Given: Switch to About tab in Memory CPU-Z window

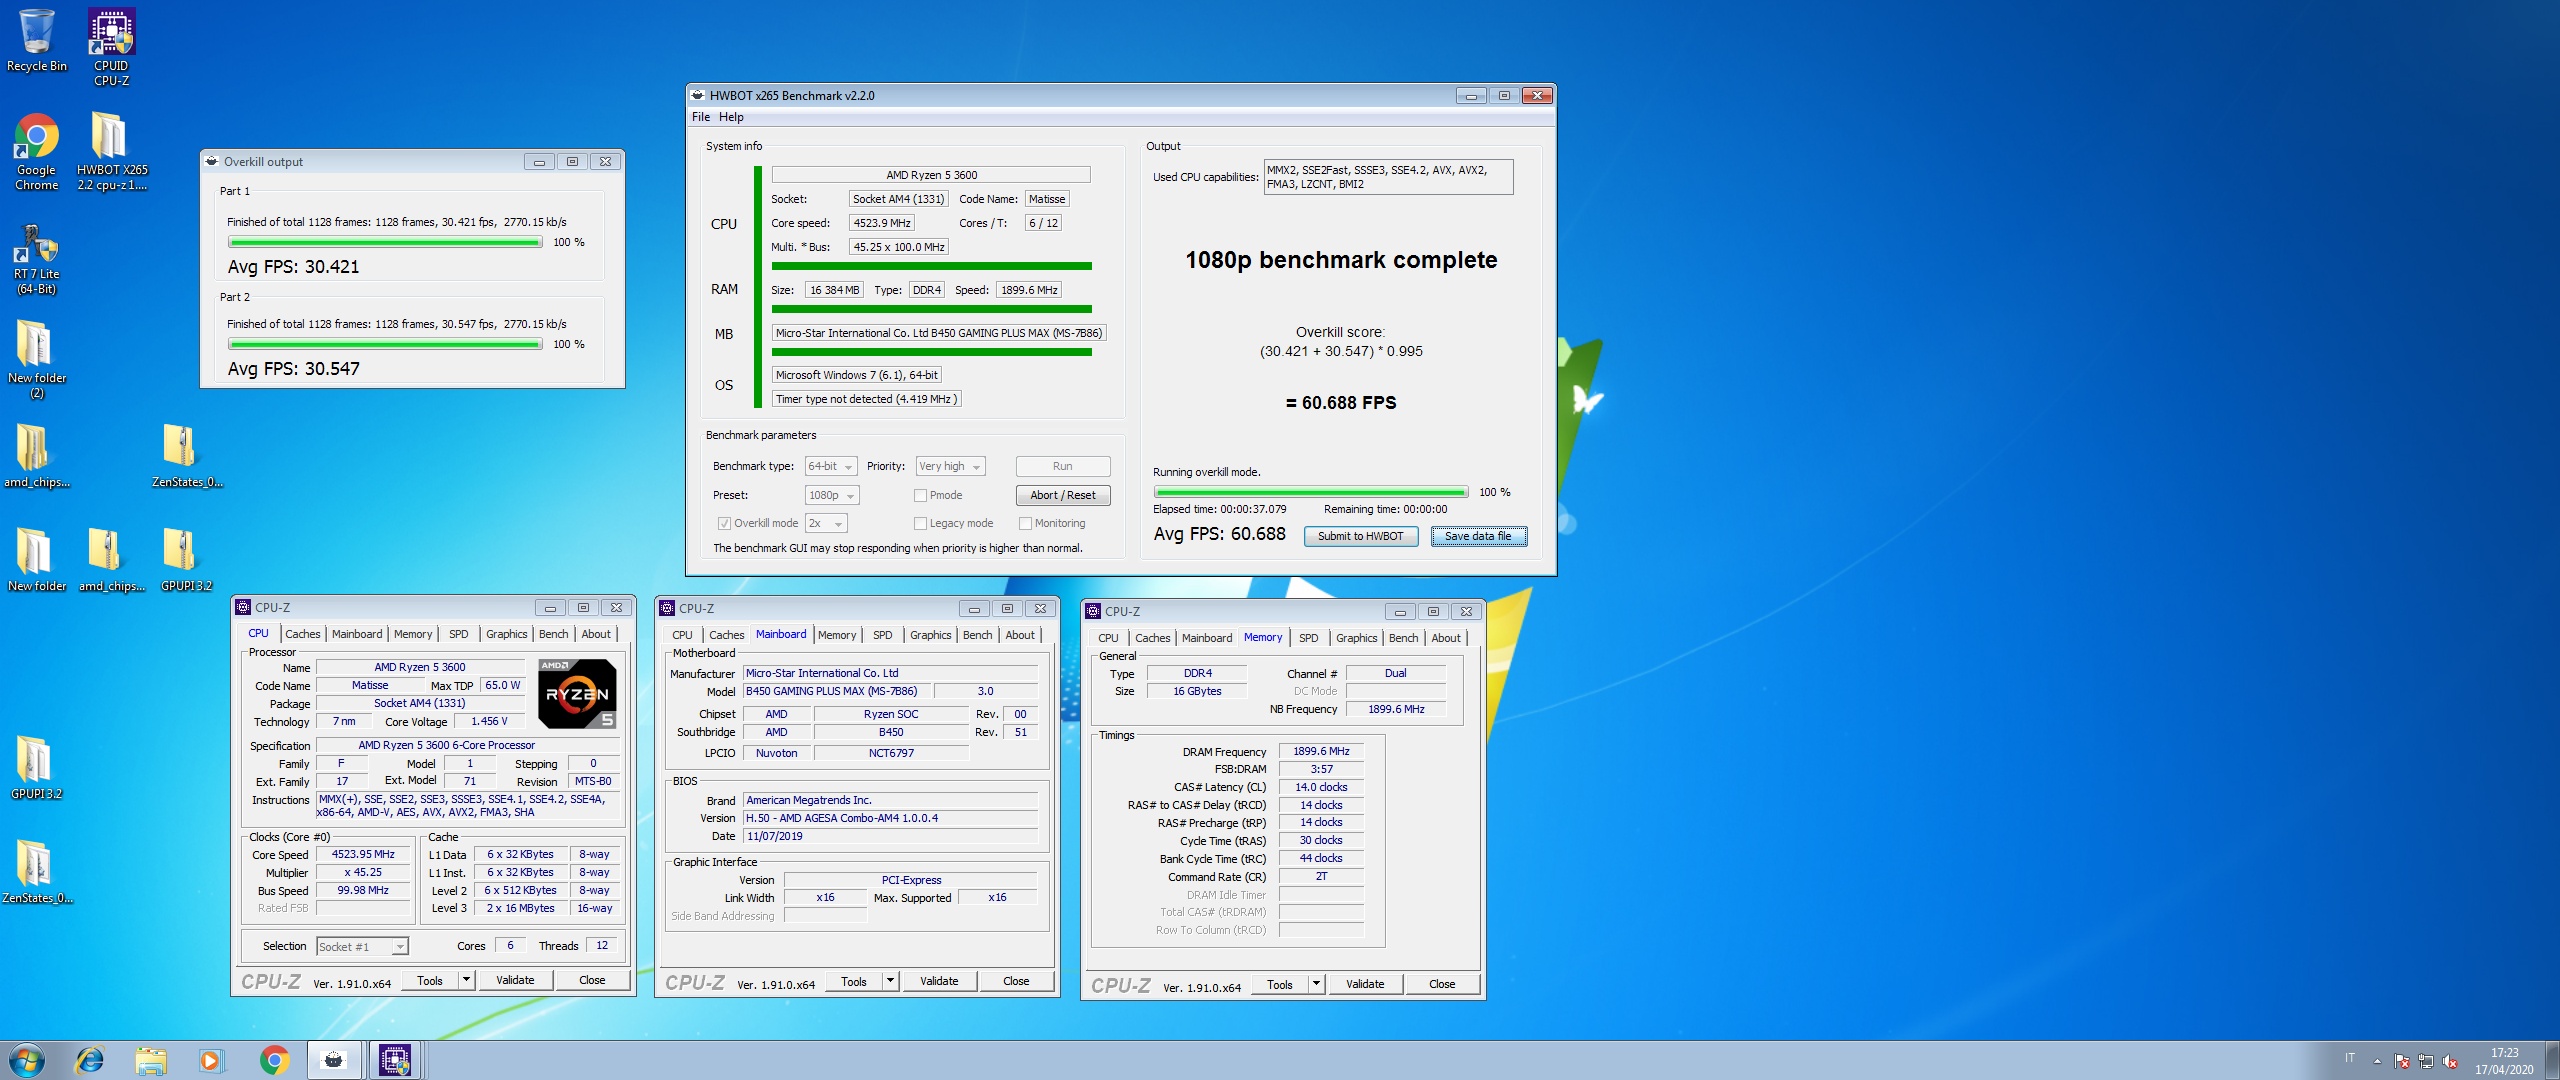Looking at the screenshot, I should [x=1445, y=638].
